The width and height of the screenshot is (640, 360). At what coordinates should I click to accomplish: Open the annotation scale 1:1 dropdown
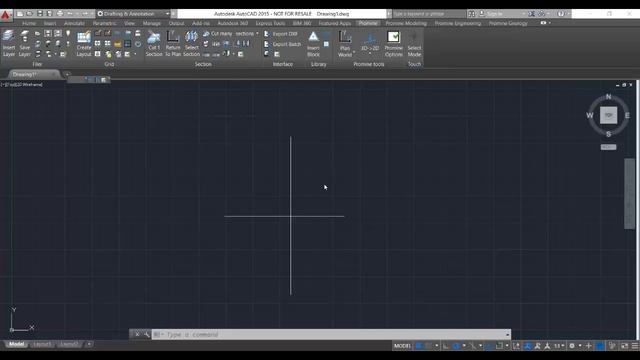coord(559,346)
